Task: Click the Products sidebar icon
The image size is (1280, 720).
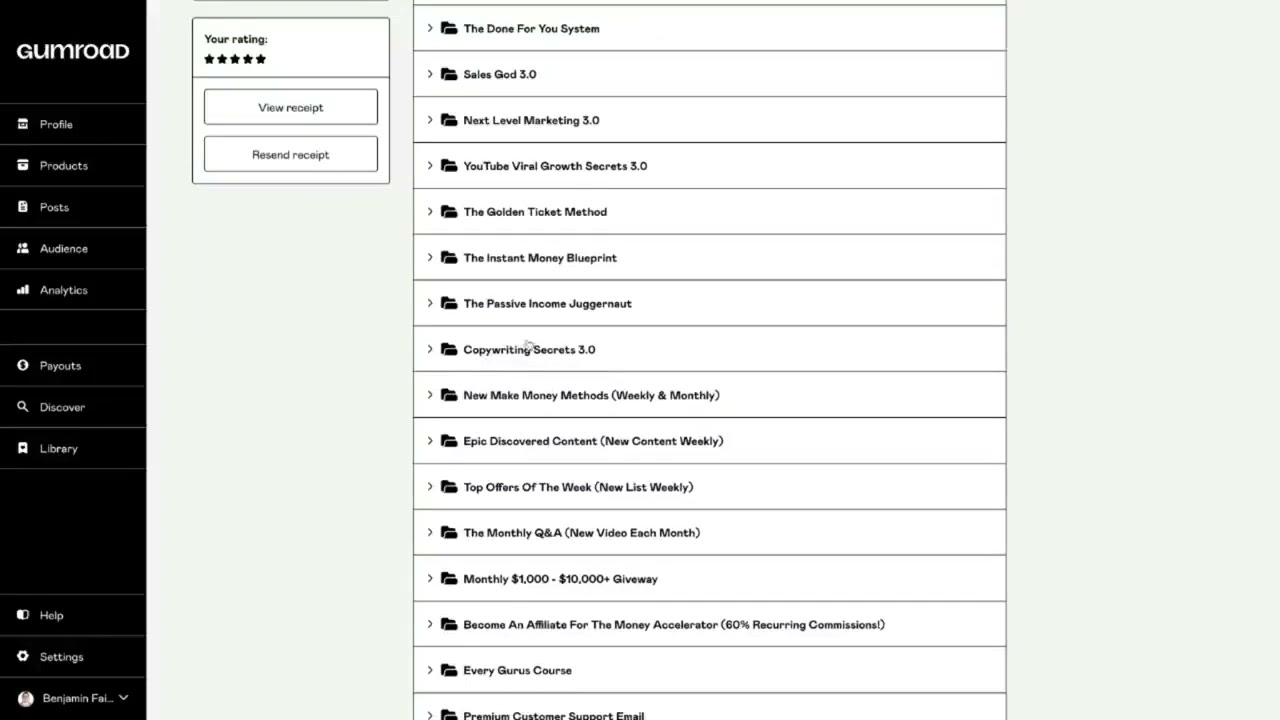Action: pos(23,165)
